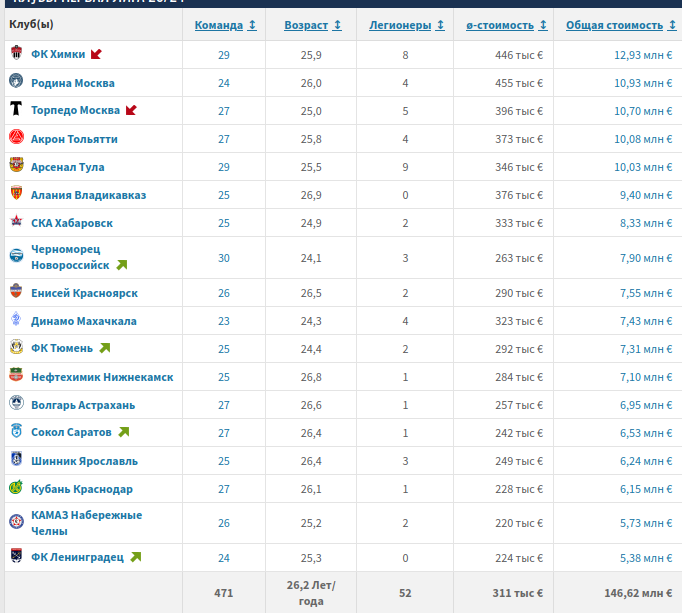Open the ФК Тюмень club link
Screen dimensions: 682x613
(x=62, y=348)
